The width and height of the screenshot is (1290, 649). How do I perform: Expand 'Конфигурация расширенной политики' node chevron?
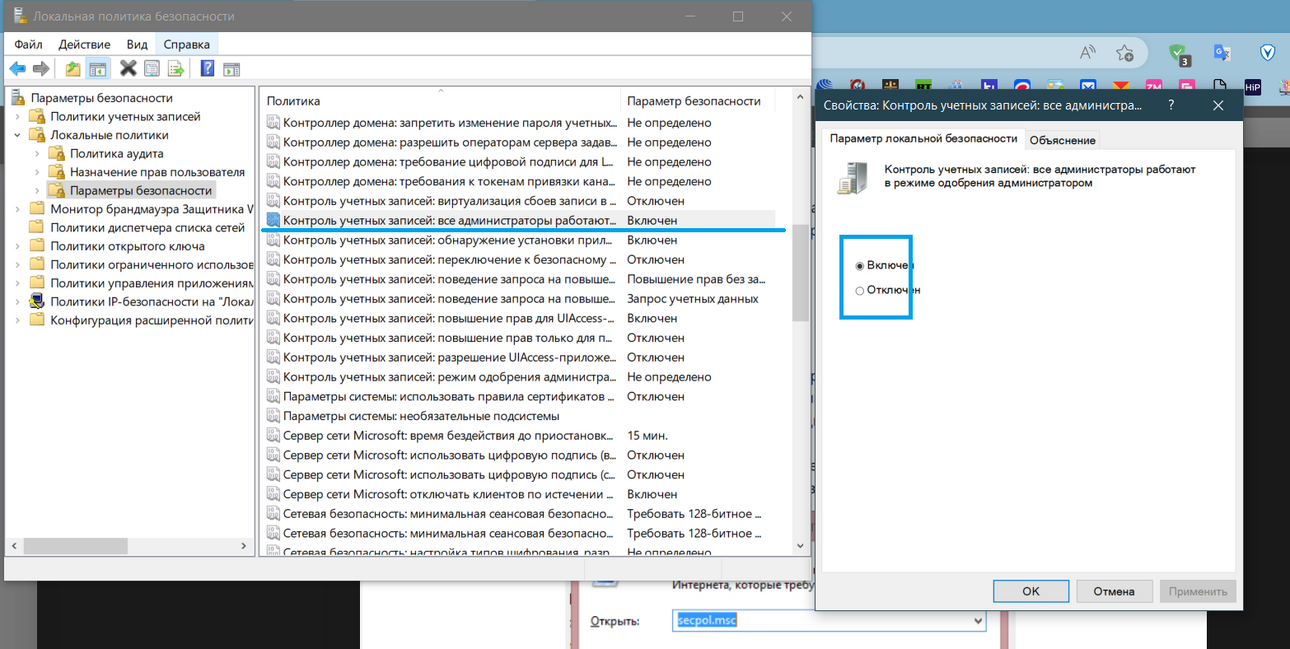17,320
